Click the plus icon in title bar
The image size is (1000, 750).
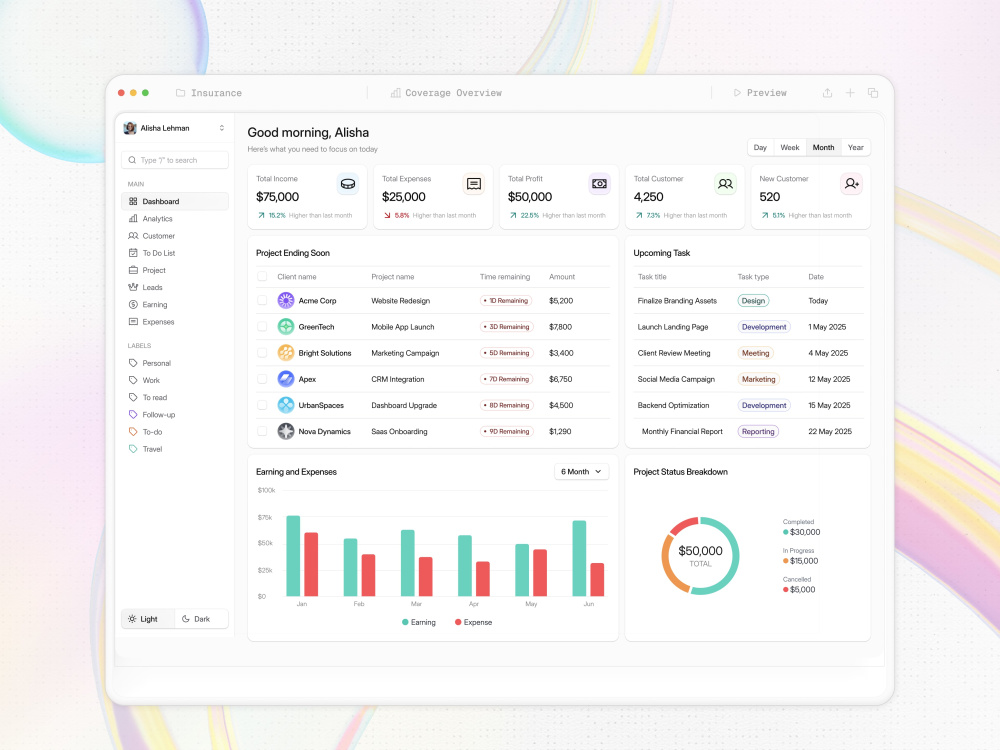850,93
